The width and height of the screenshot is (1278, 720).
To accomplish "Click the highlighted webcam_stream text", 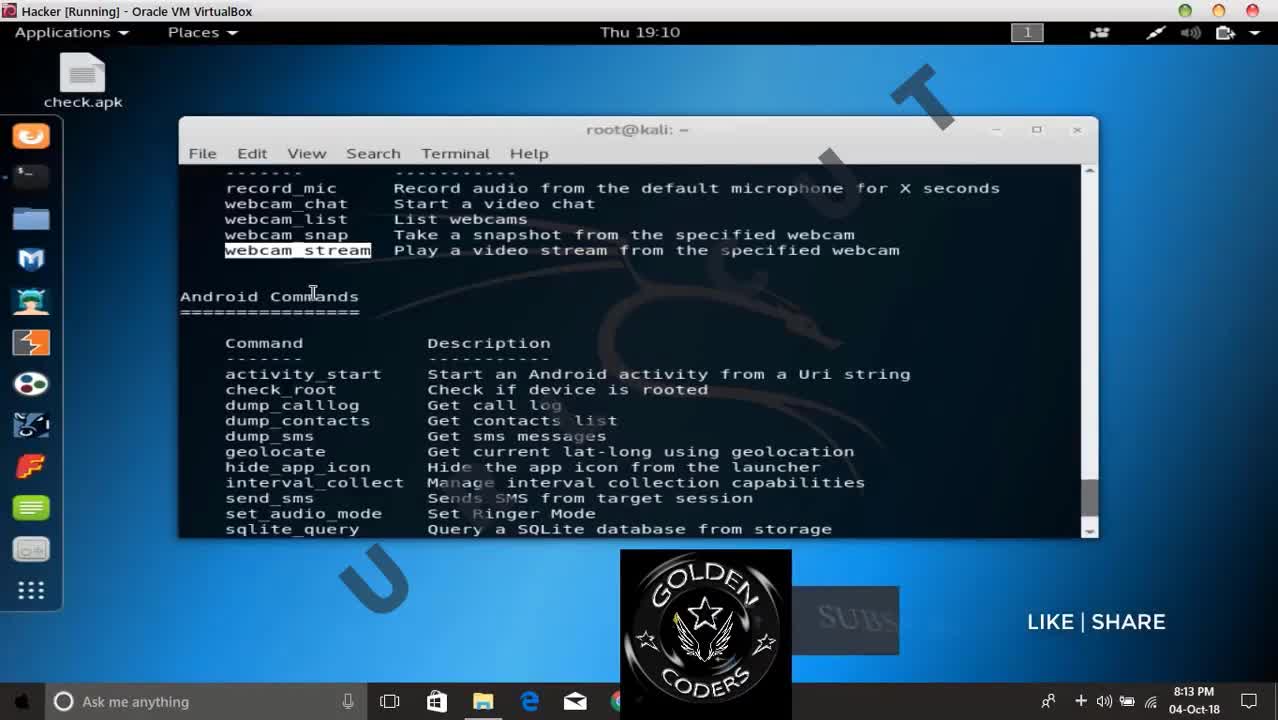I will [x=298, y=250].
